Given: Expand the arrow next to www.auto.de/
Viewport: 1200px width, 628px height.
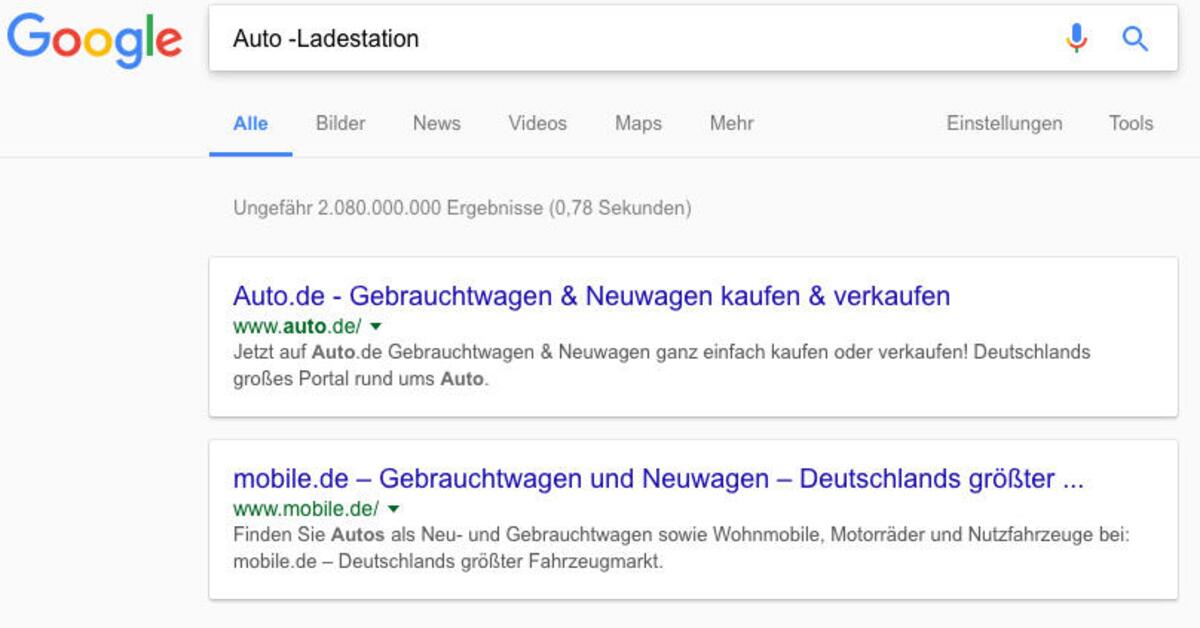Looking at the screenshot, I should [376, 327].
